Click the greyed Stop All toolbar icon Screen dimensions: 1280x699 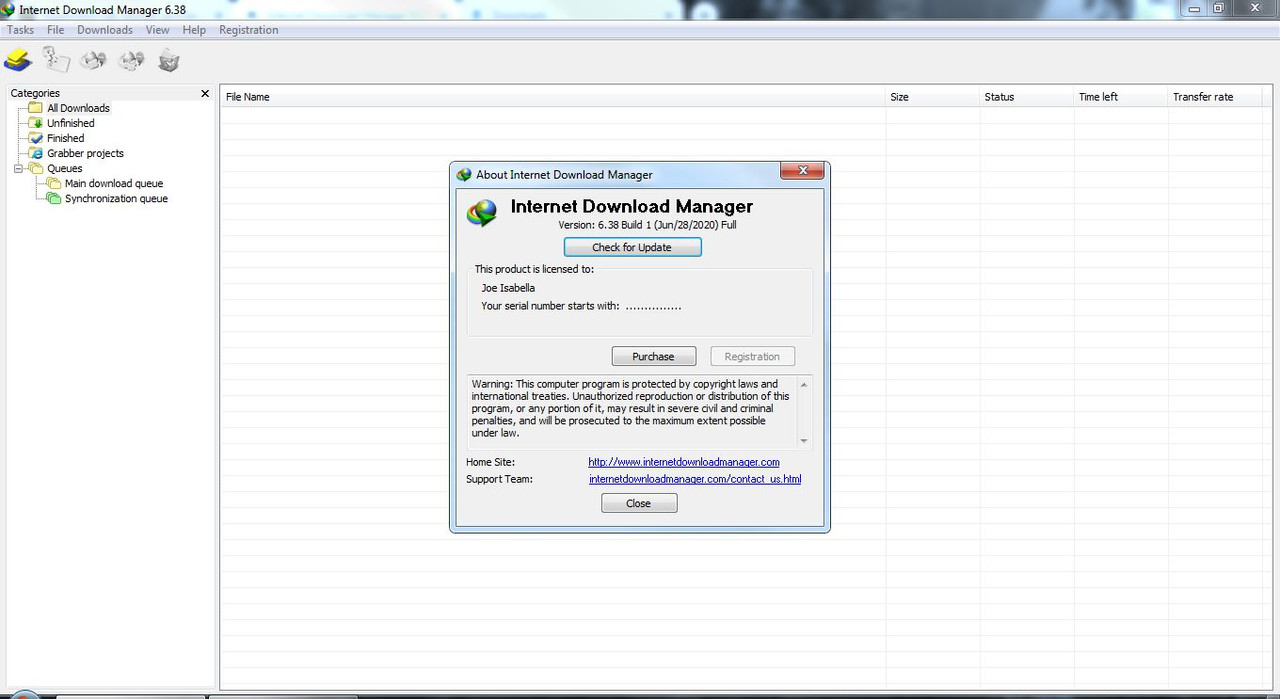click(x=131, y=61)
